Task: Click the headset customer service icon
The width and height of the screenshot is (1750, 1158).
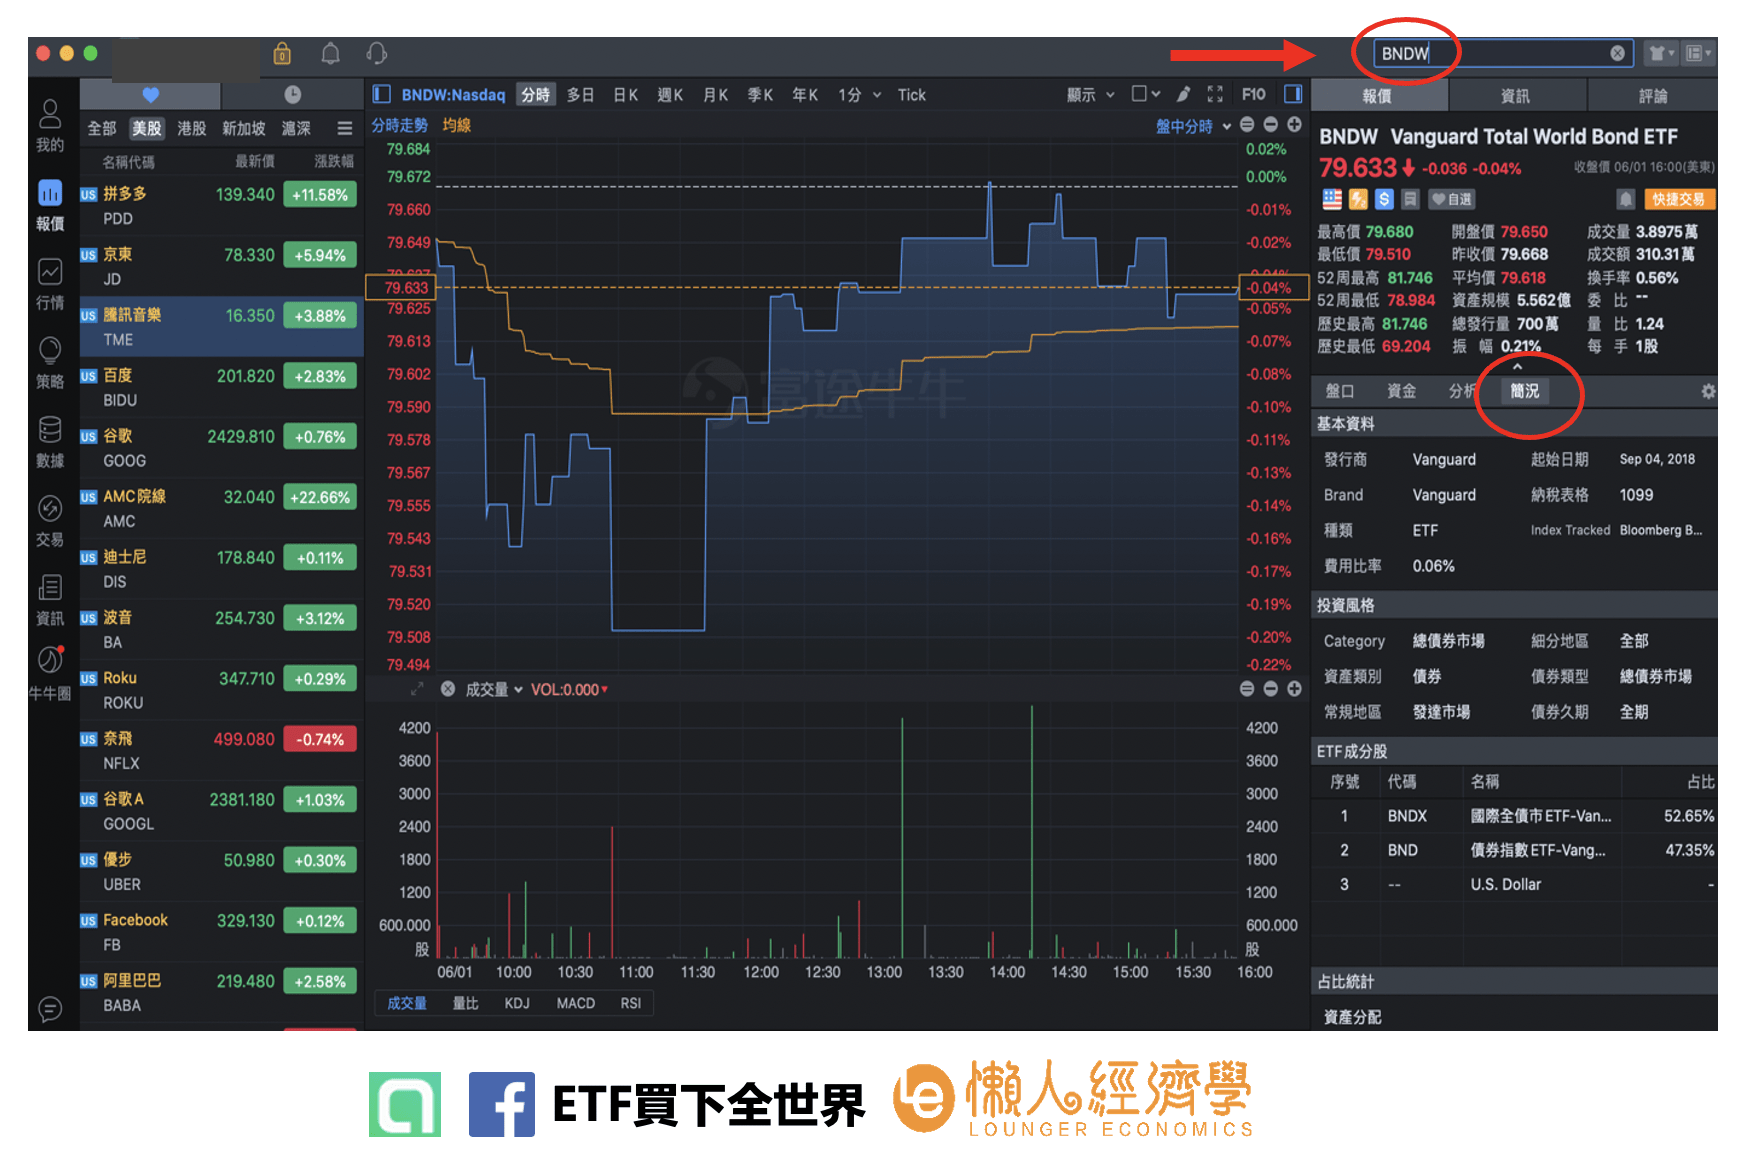Action: (376, 53)
